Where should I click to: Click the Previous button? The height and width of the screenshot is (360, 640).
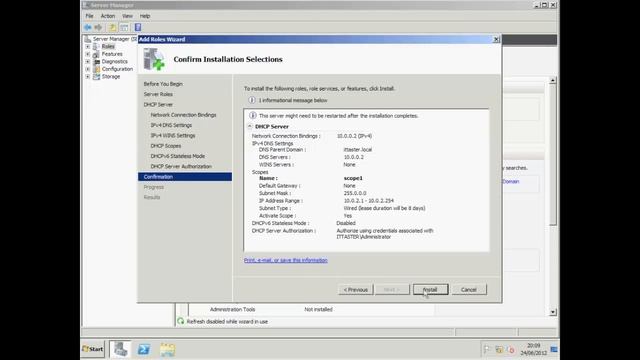click(x=356, y=289)
